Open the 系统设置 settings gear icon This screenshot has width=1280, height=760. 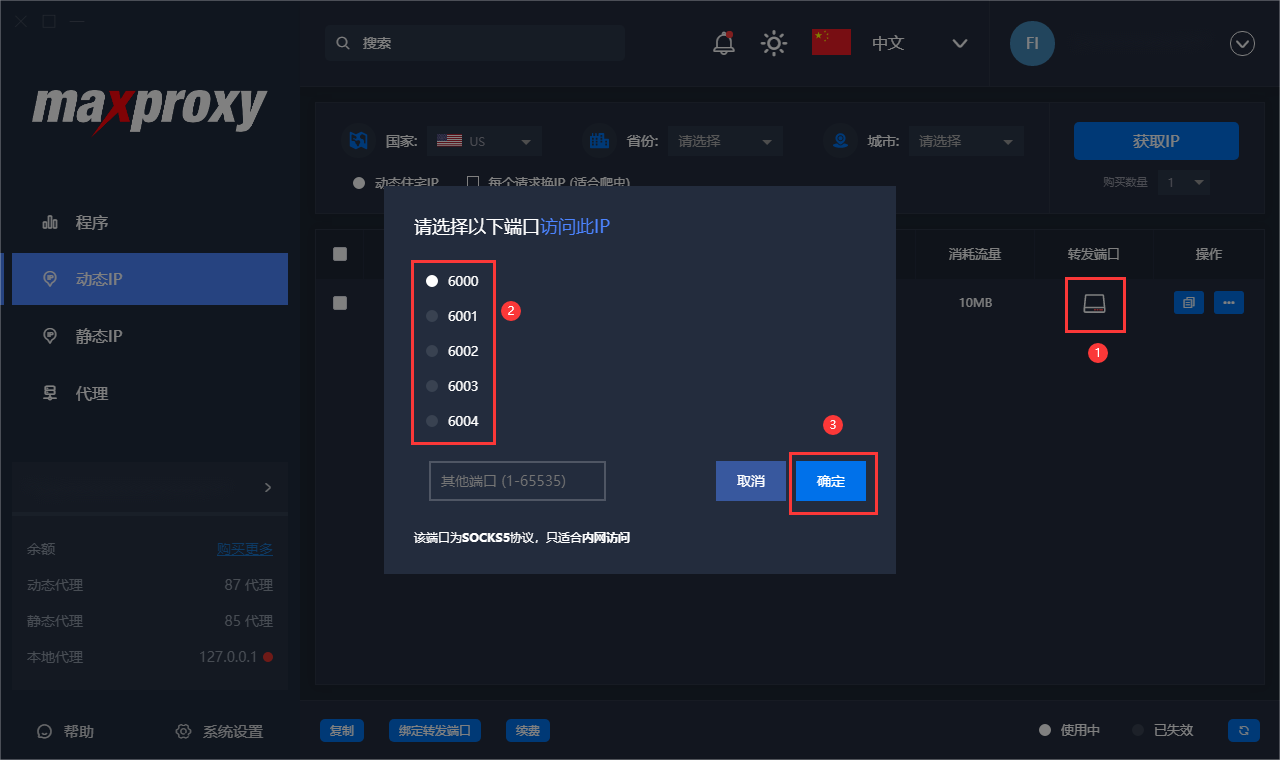click(182, 731)
